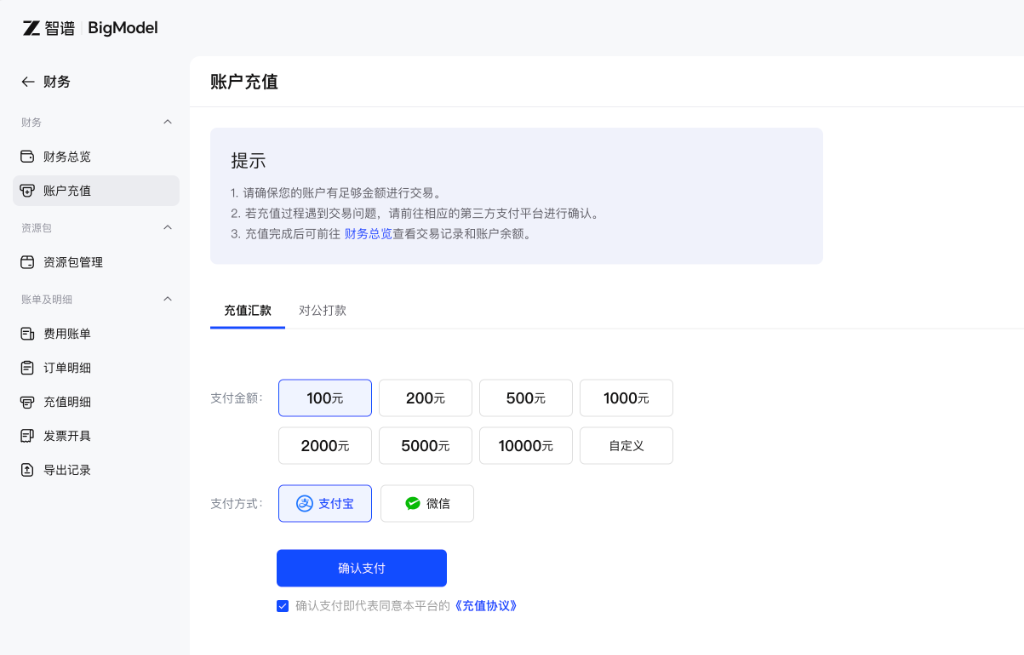This screenshot has width=1024, height=655.
Task: Click the 财务 back header text
Action: [57, 82]
